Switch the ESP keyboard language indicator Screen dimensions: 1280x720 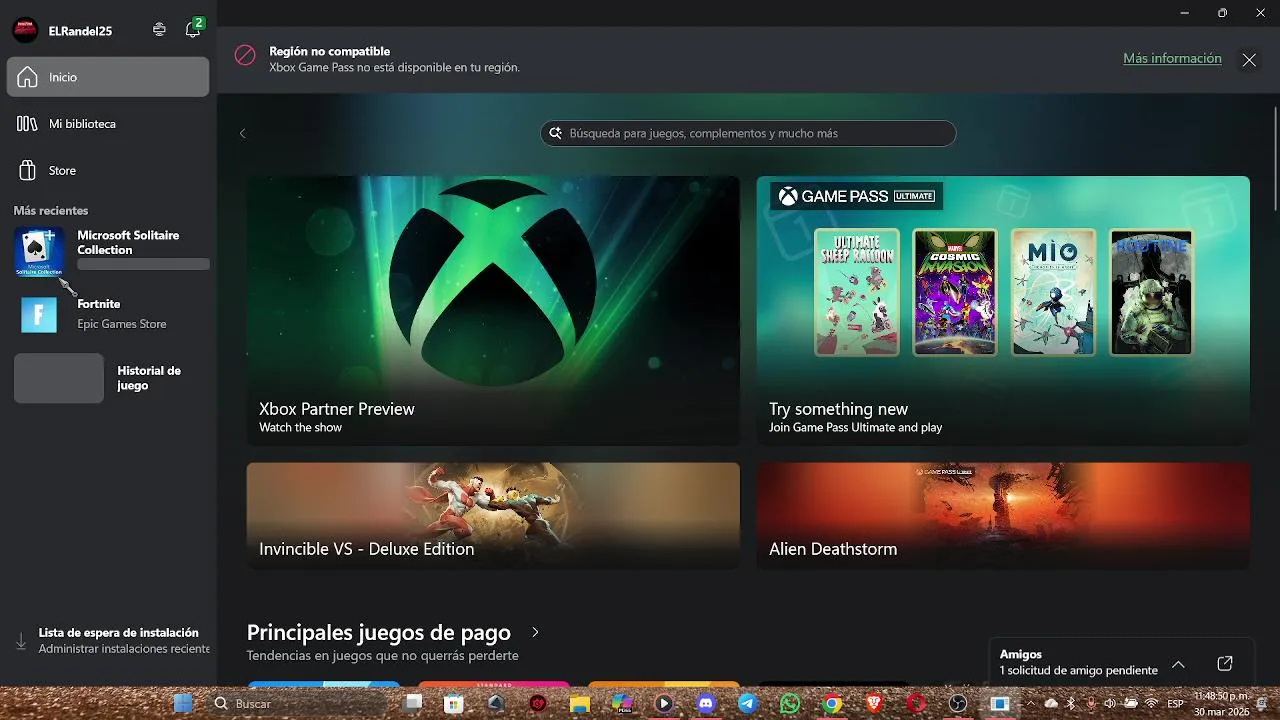[1175, 704]
